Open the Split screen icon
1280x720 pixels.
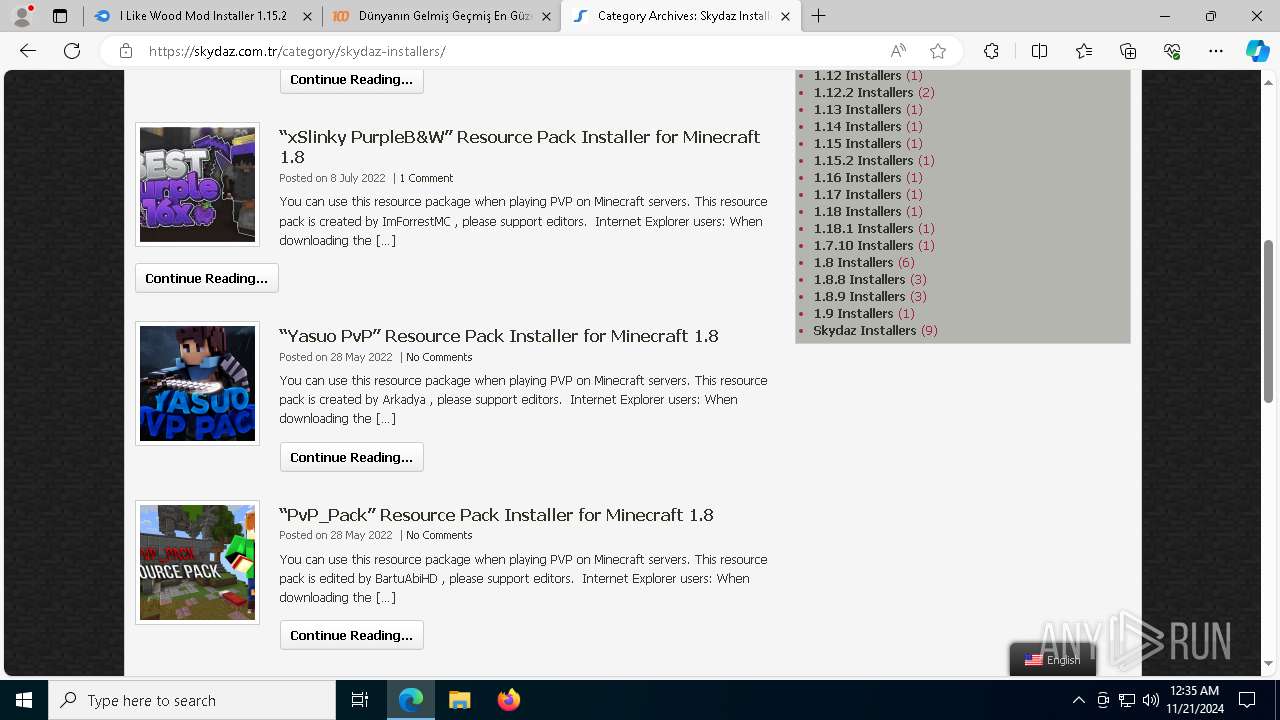[x=1039, y=51]
